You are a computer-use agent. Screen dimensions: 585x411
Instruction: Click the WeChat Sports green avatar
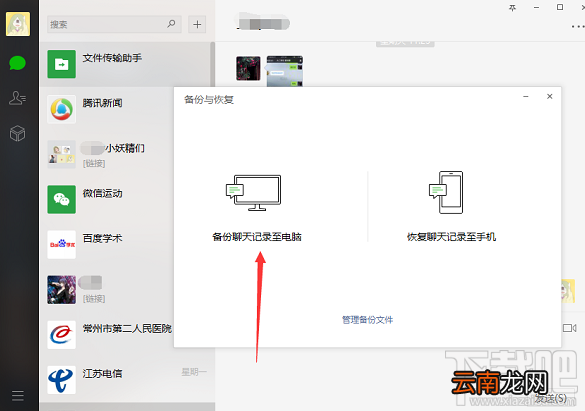(62, 200)
